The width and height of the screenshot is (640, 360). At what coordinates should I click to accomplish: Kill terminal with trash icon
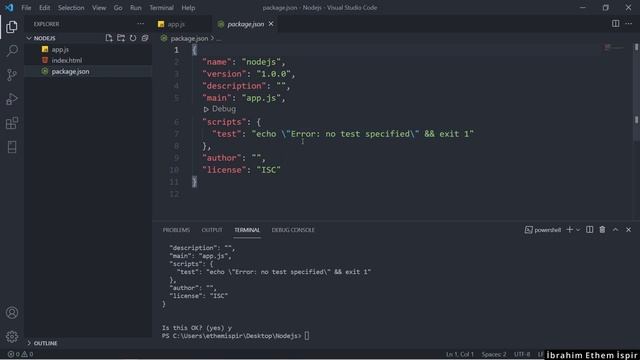point(602,230)
